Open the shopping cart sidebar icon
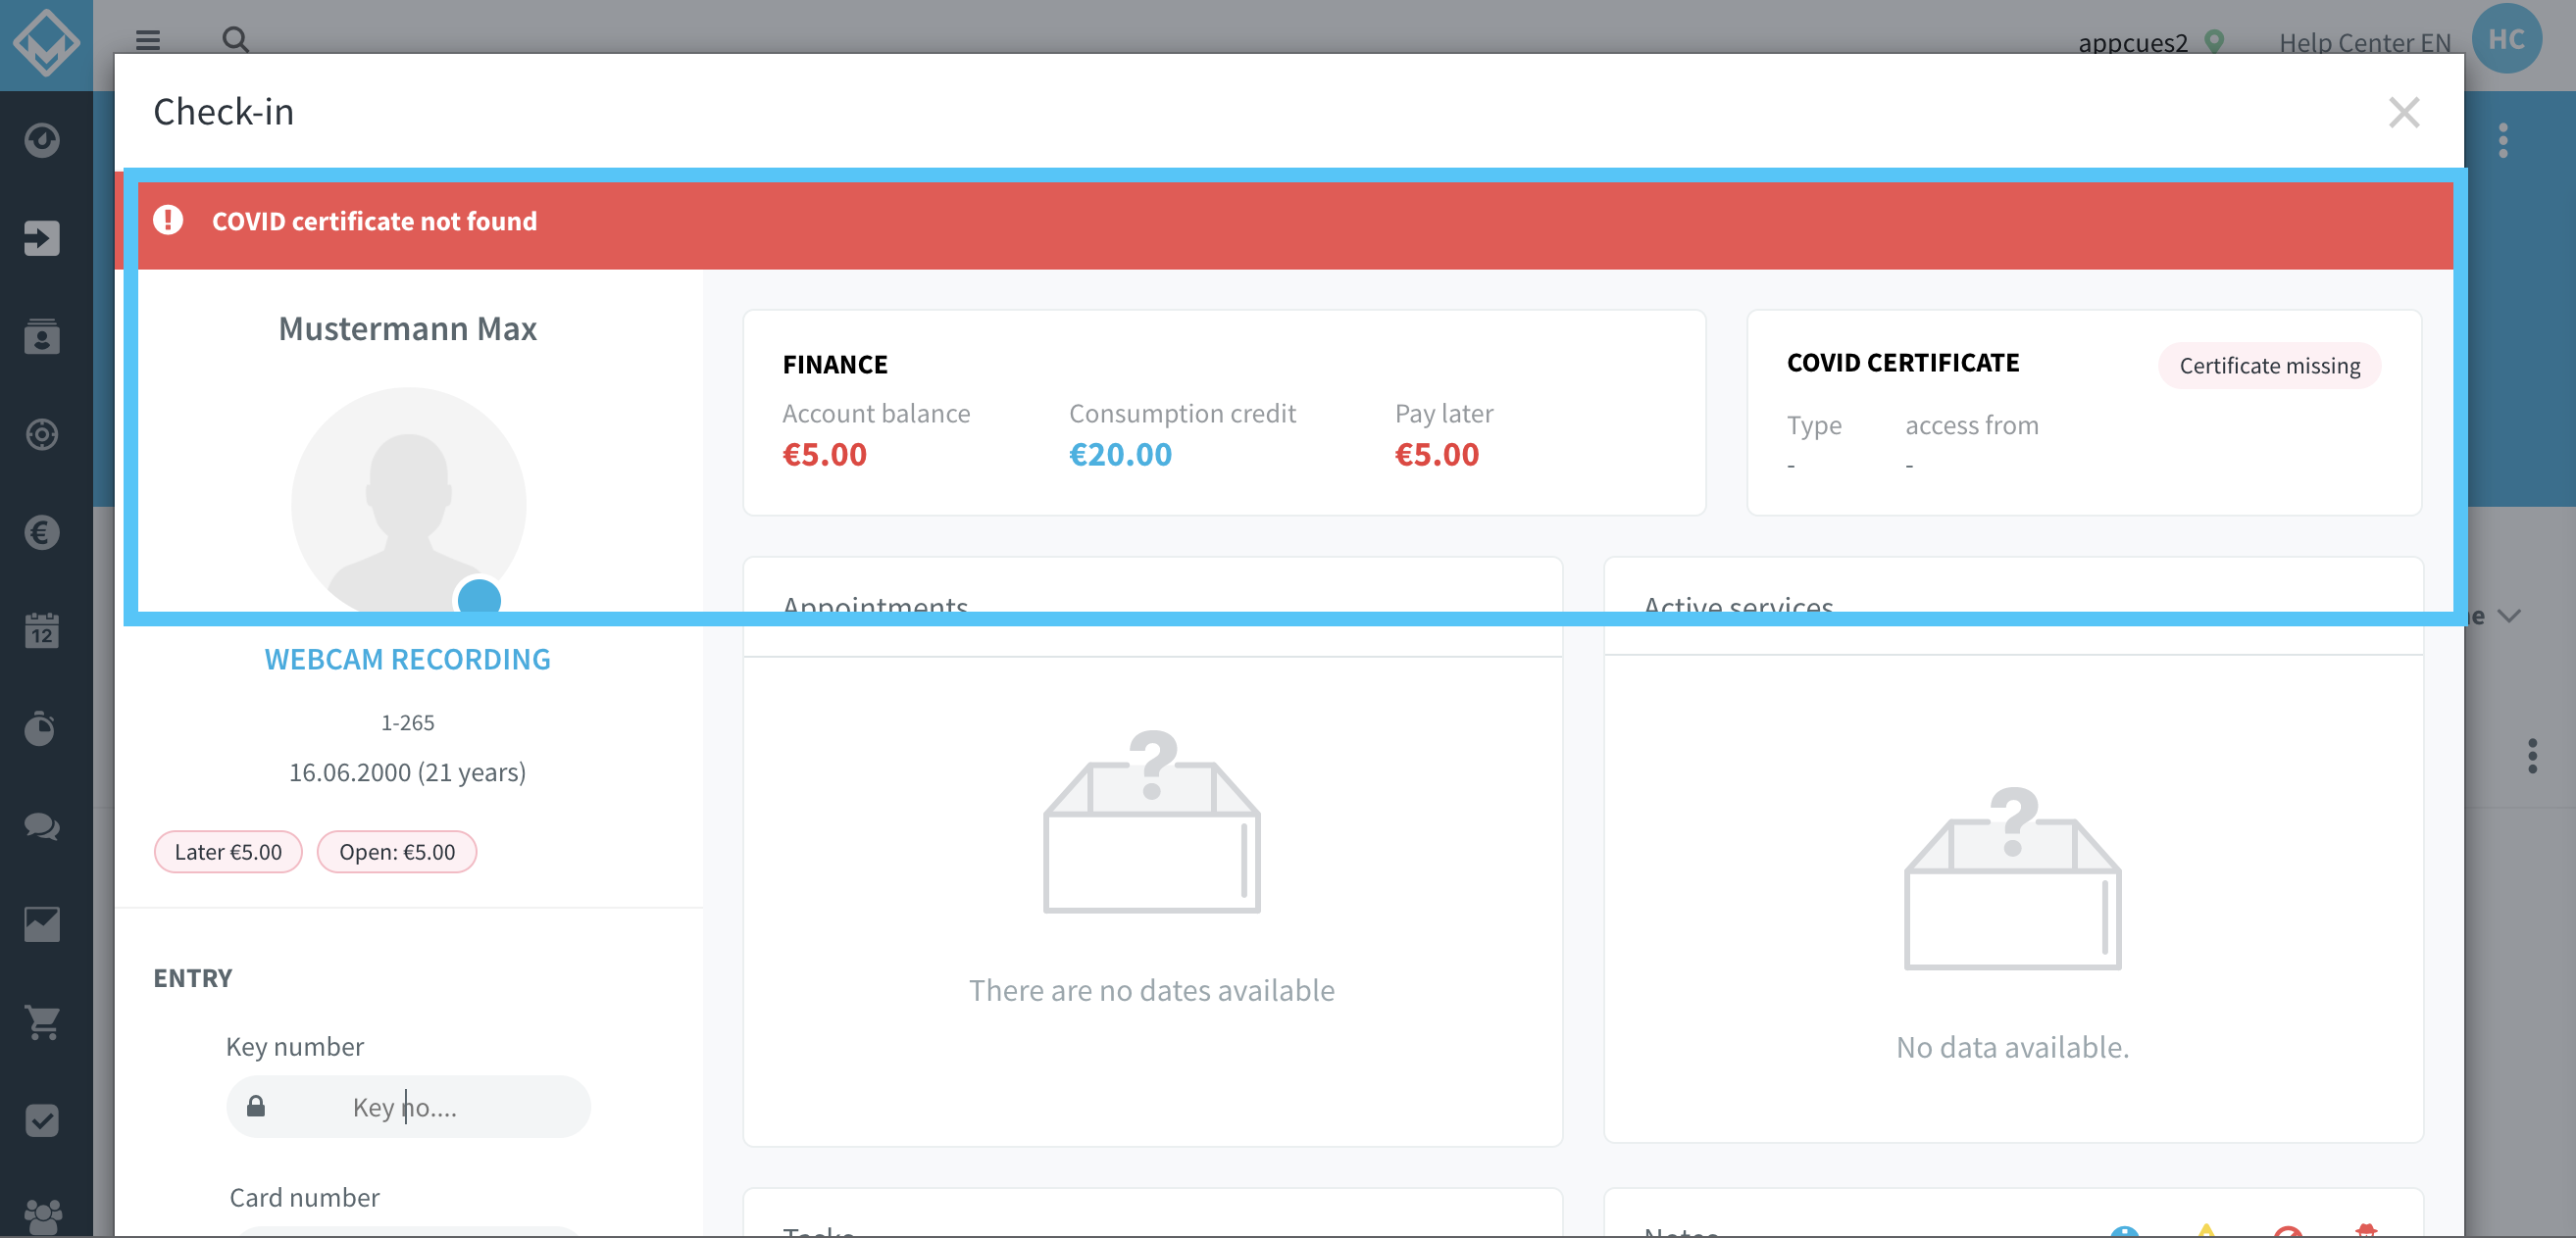The image size is (2576, 1238). pyautogui.click(x=42, y=1022)
